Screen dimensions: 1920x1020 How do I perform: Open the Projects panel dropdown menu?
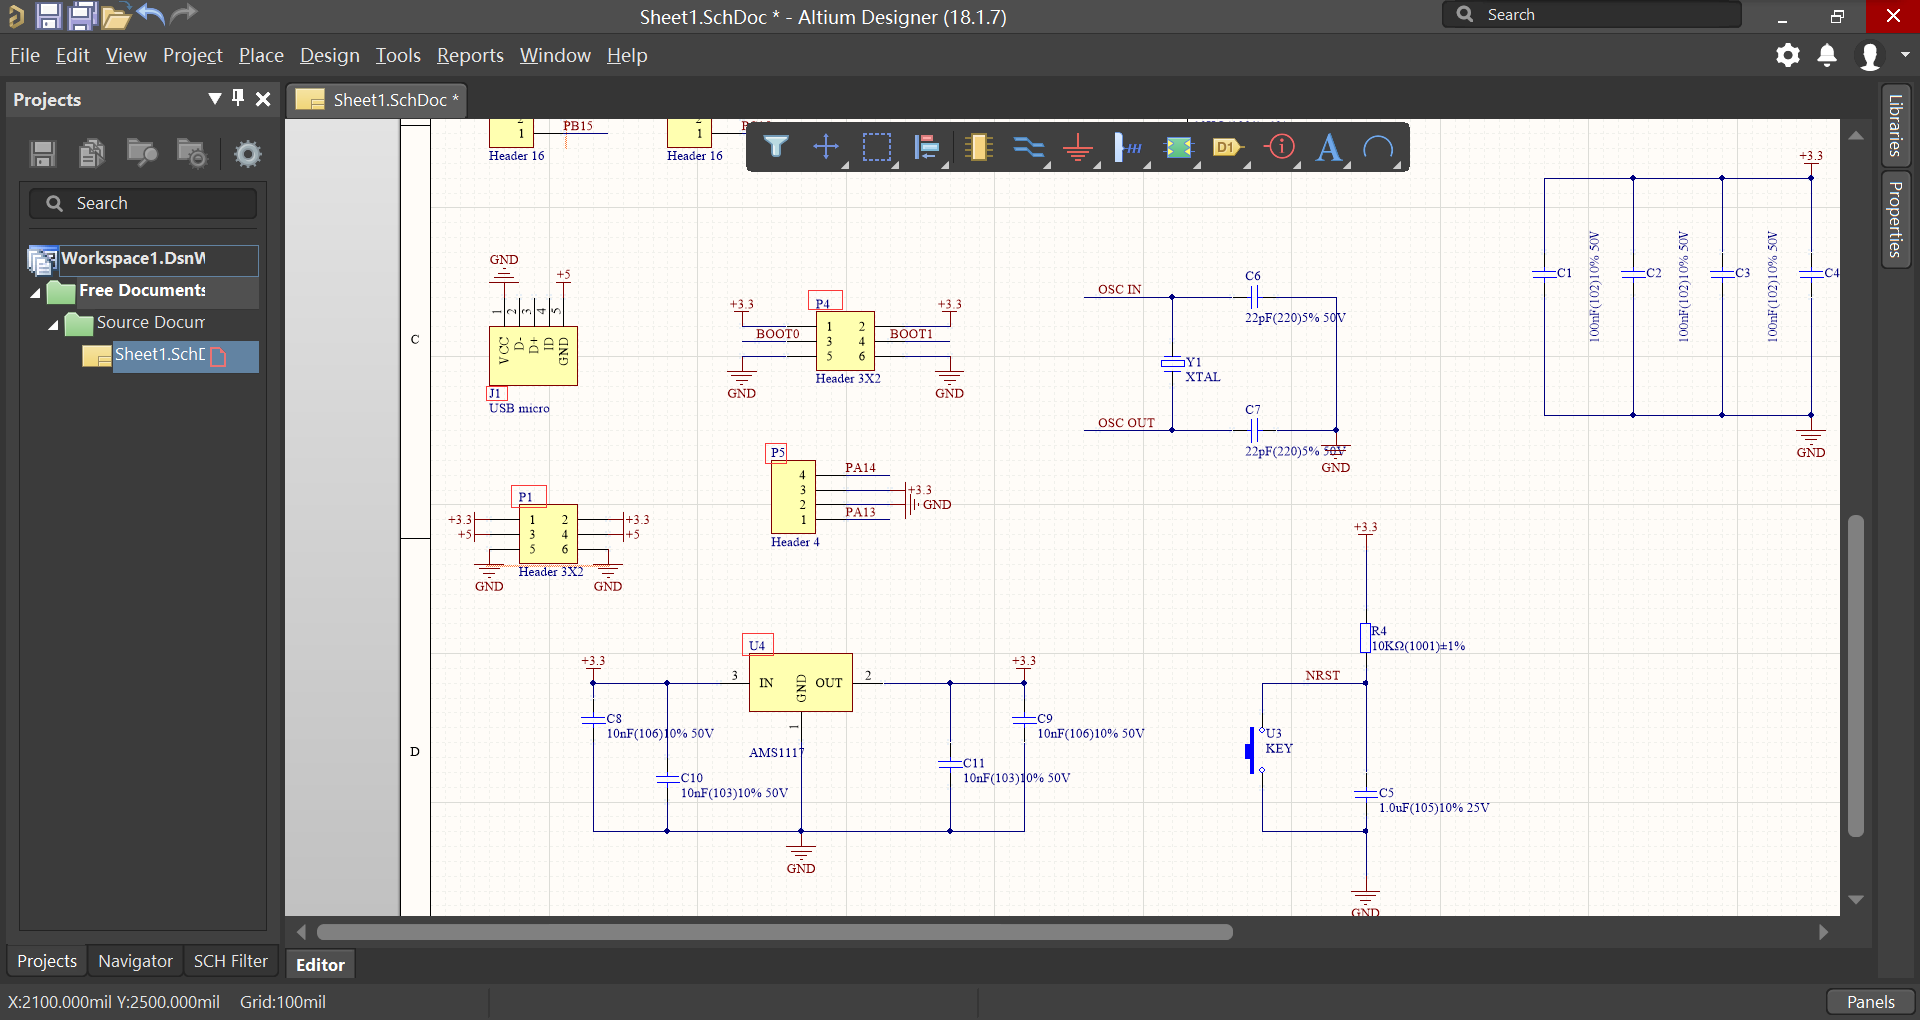214,99
